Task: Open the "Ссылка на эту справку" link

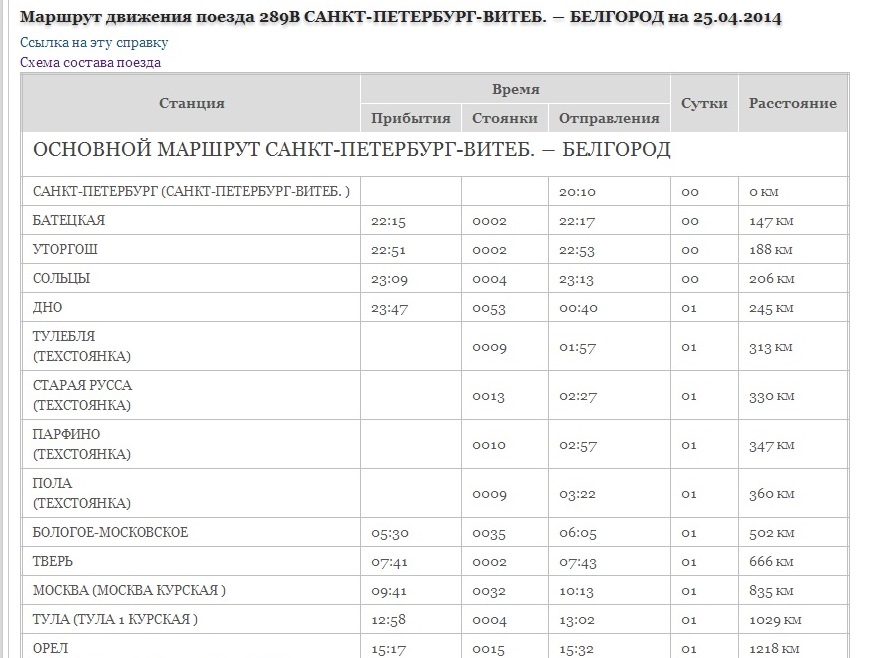Action: [x=94, y=43]
